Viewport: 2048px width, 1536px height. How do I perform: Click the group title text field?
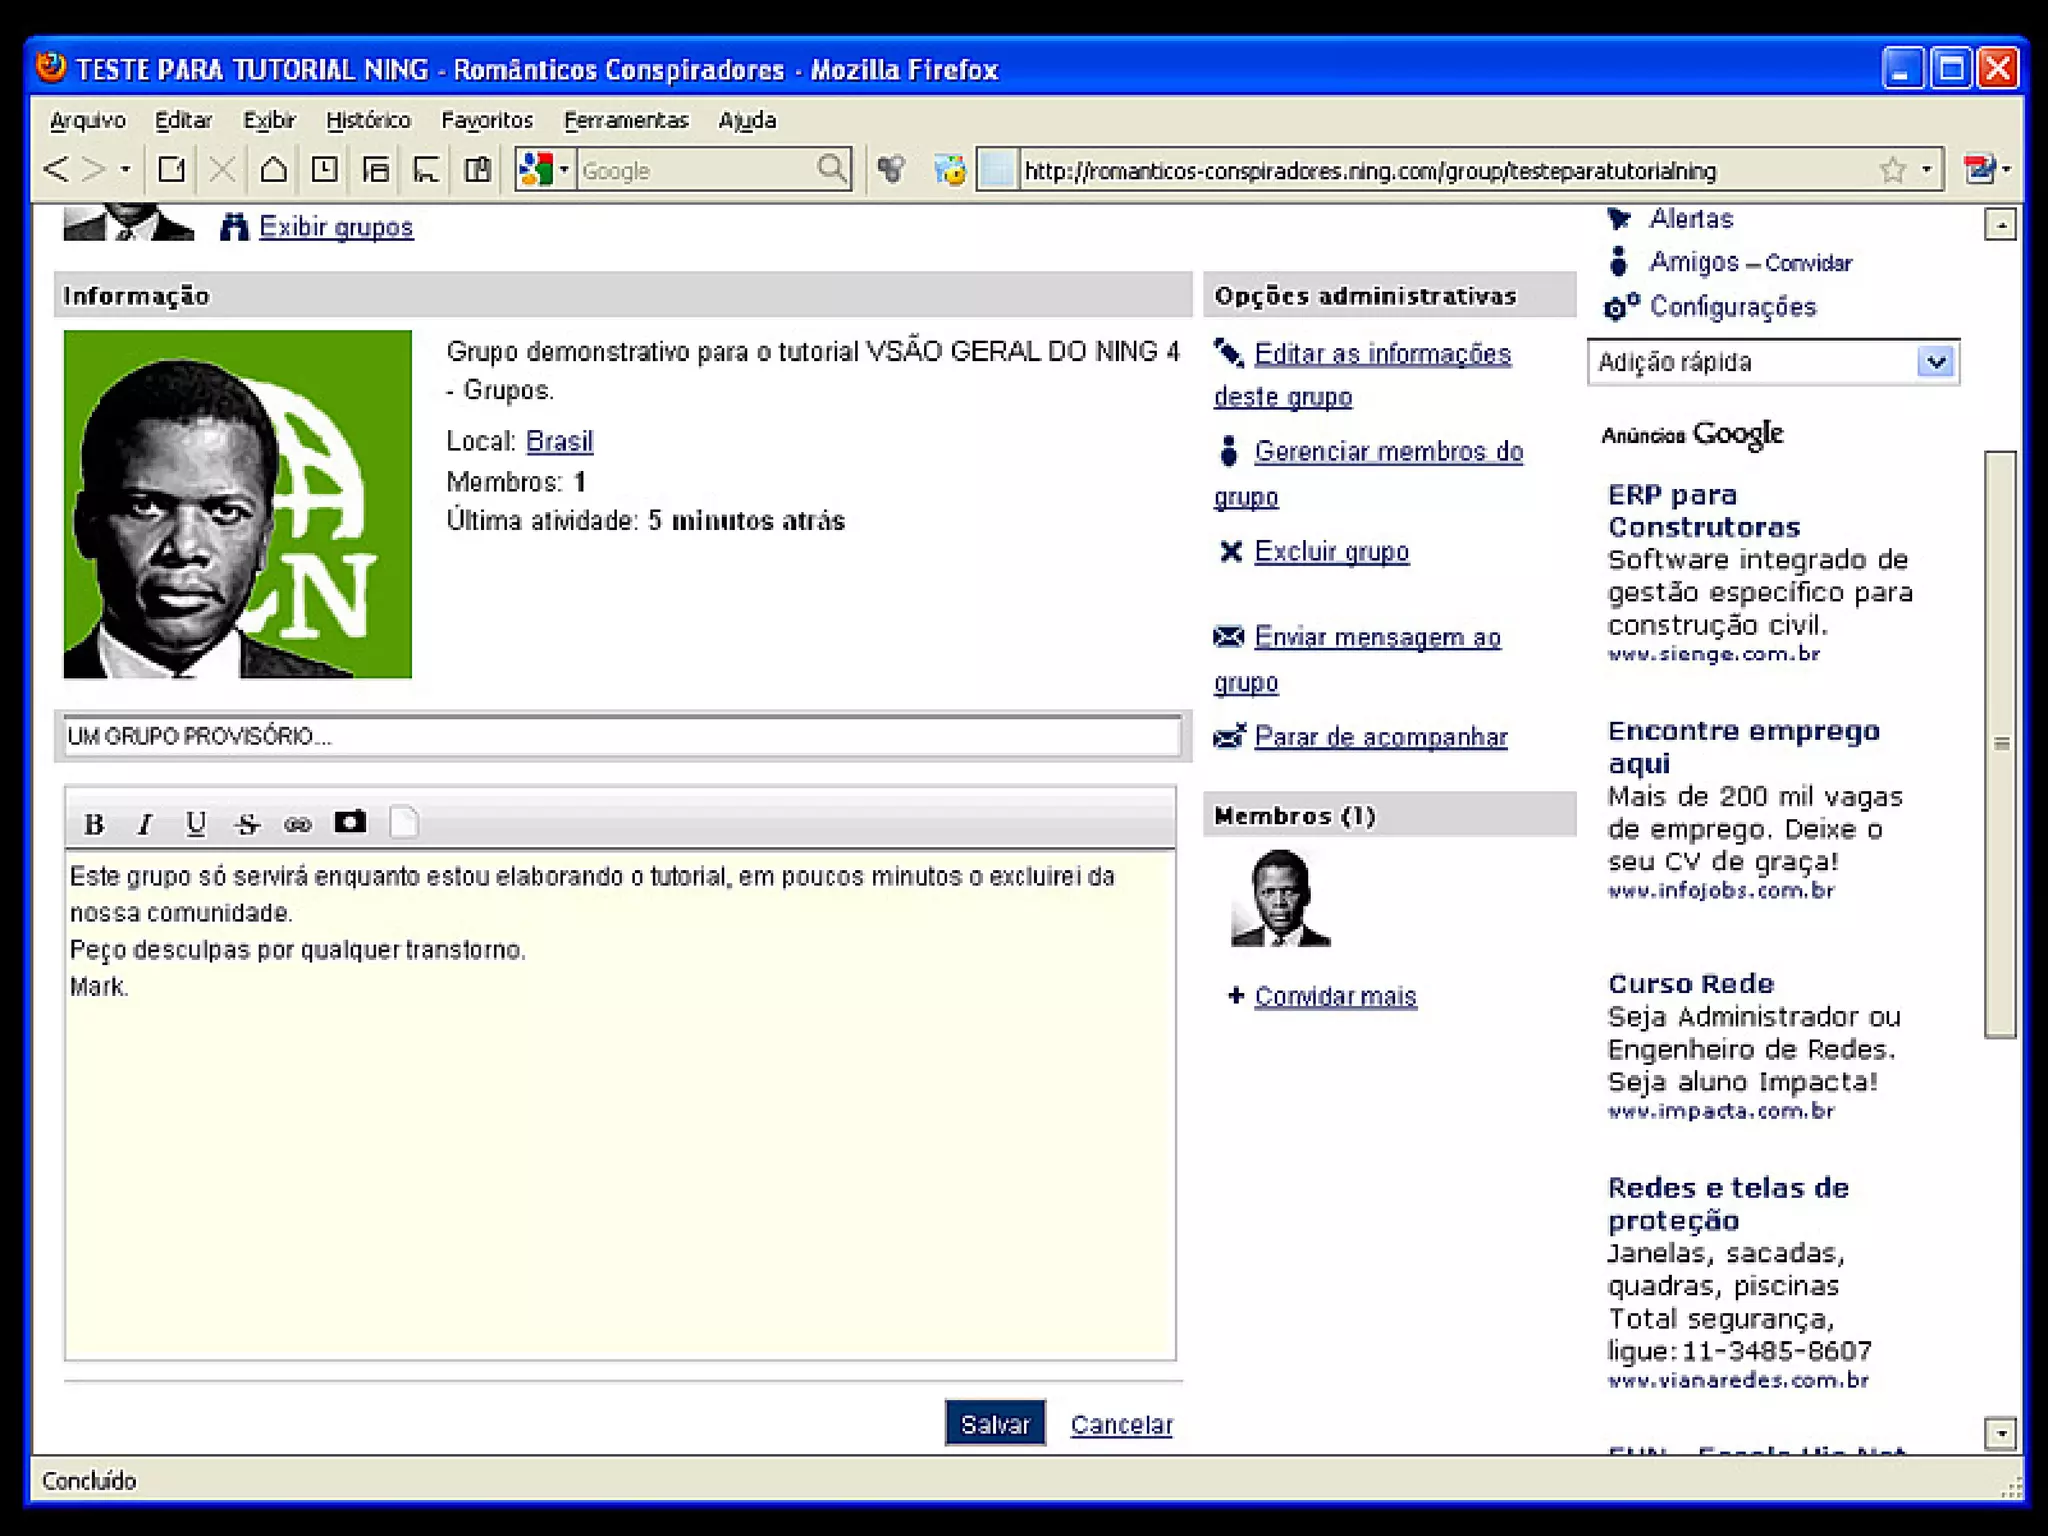tap(620, 737)
